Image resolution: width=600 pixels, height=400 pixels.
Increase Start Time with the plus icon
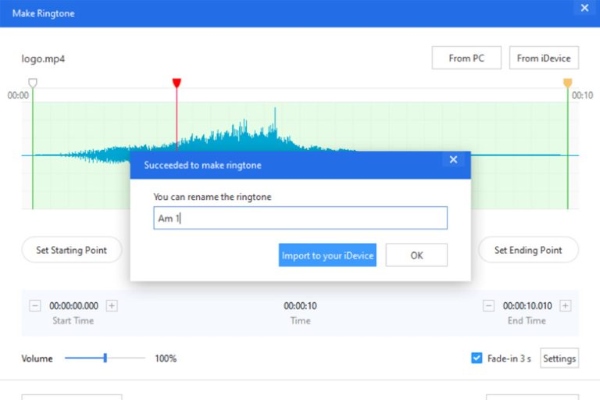111,306
